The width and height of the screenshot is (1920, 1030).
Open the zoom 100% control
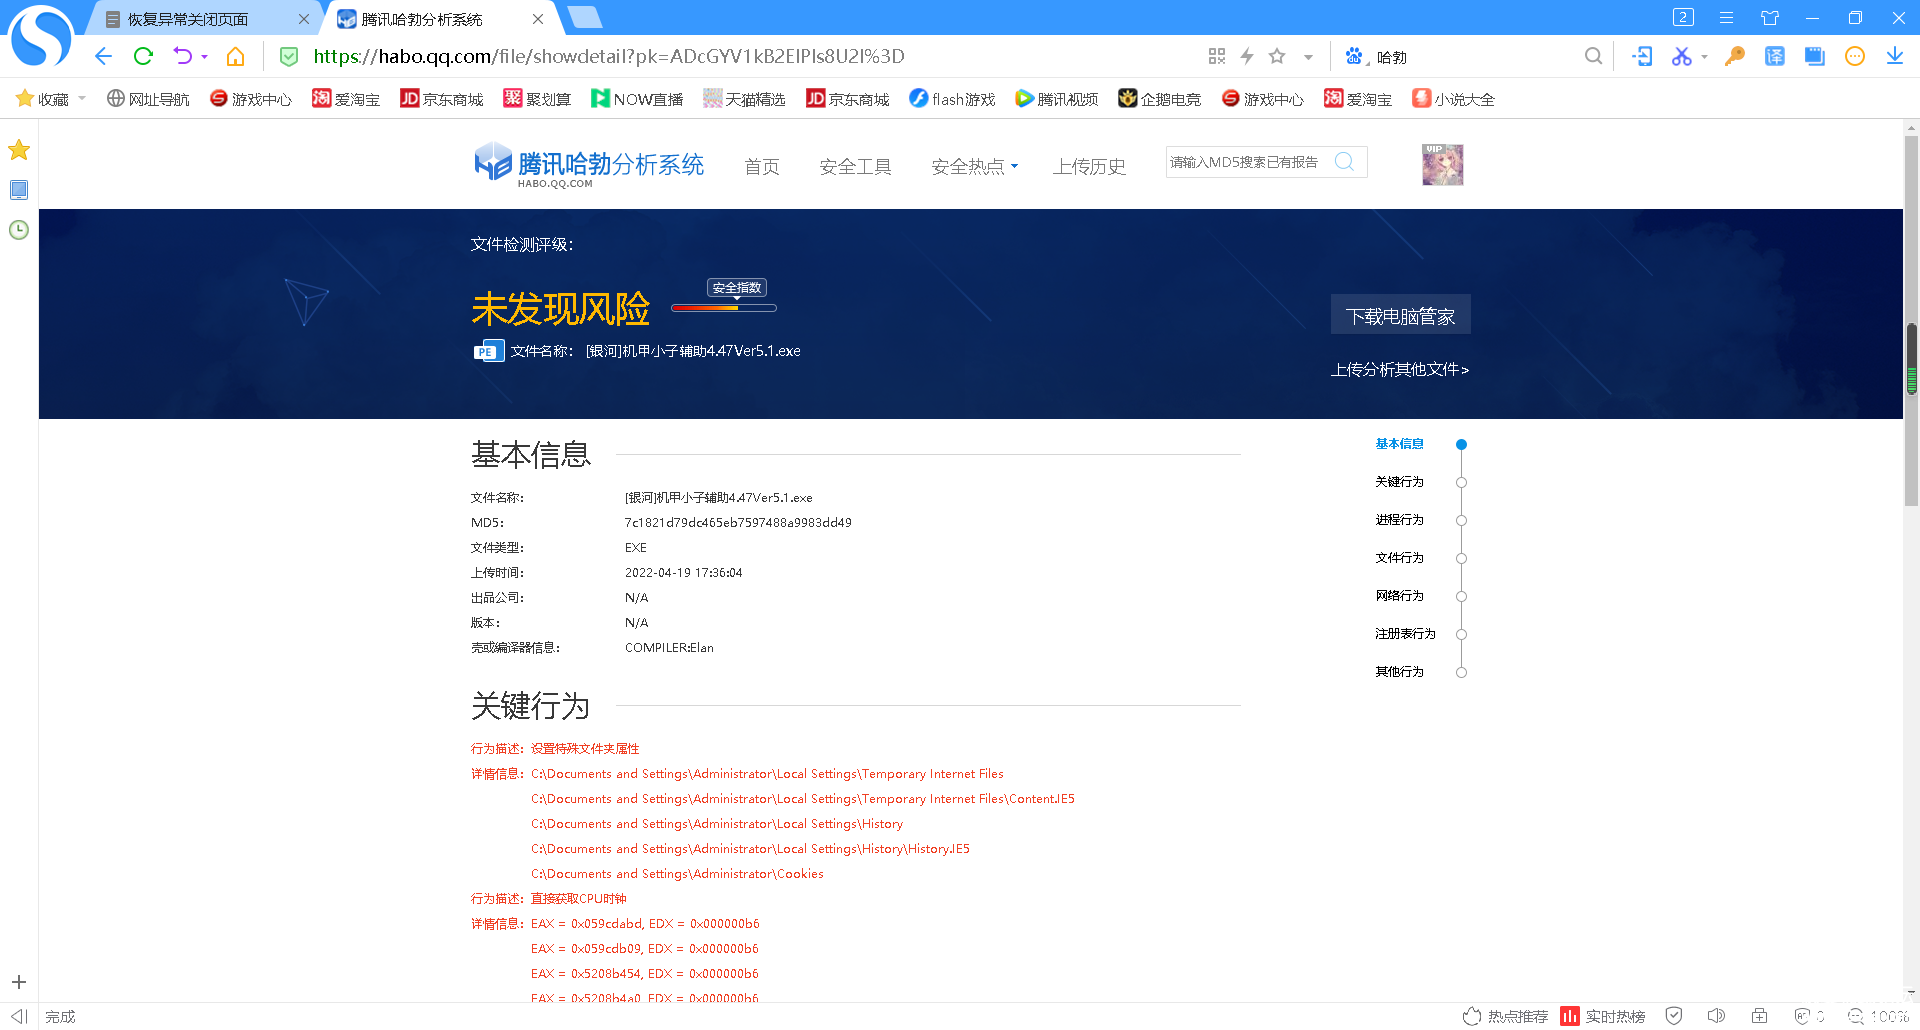(1878, 1016)
